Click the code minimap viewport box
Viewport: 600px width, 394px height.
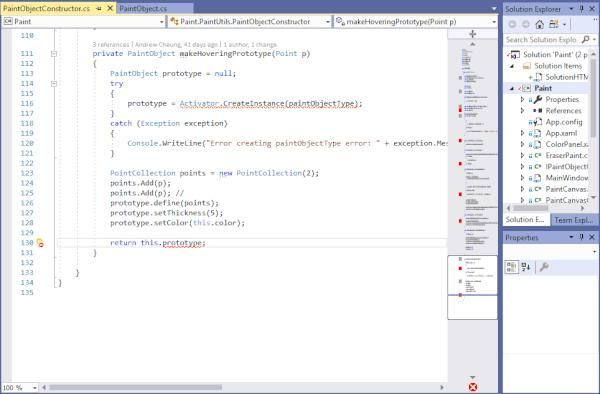473,287
